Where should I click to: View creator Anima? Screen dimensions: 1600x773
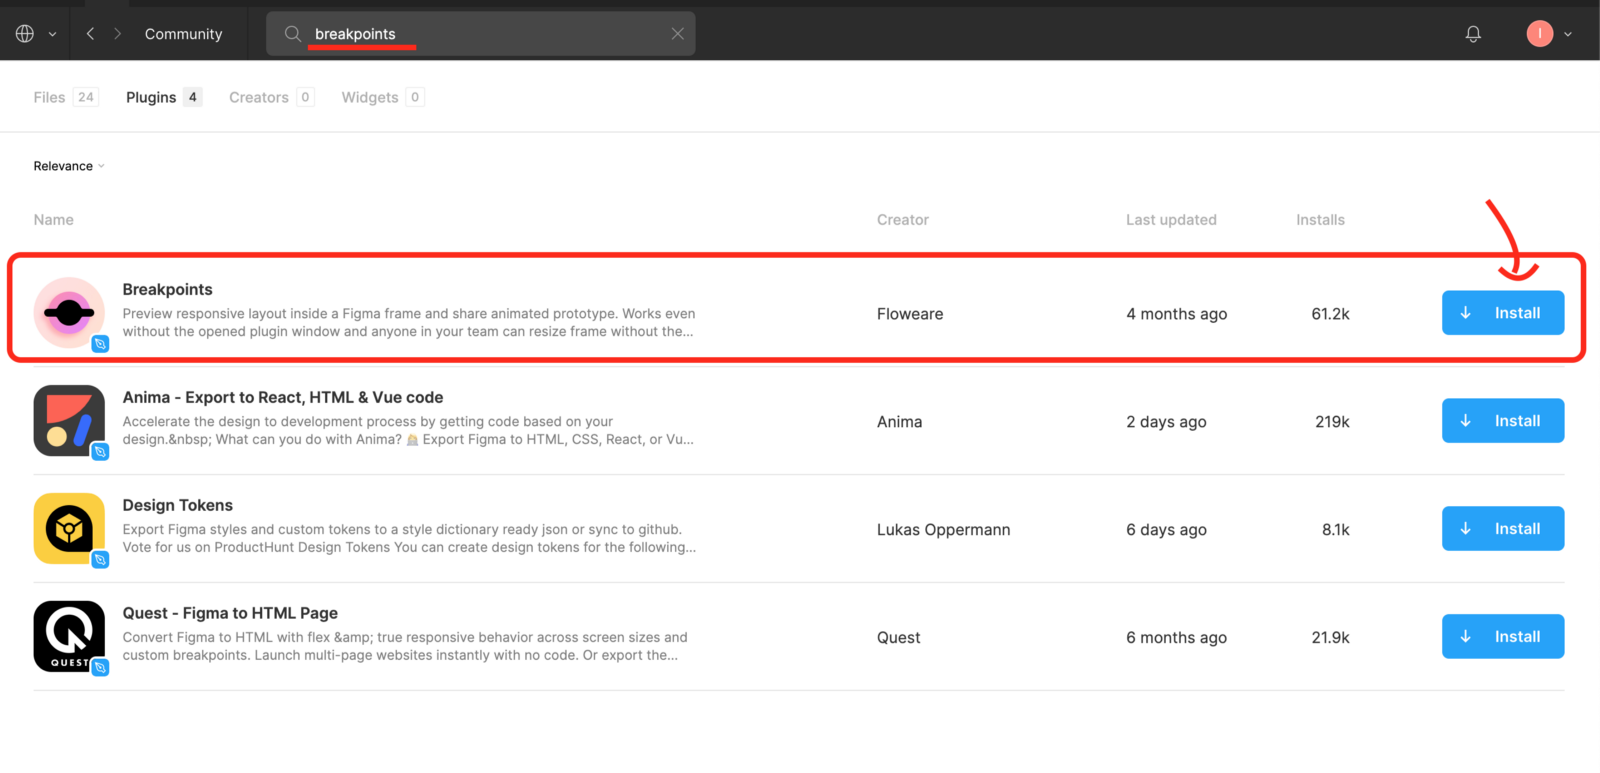coord(900,422)
